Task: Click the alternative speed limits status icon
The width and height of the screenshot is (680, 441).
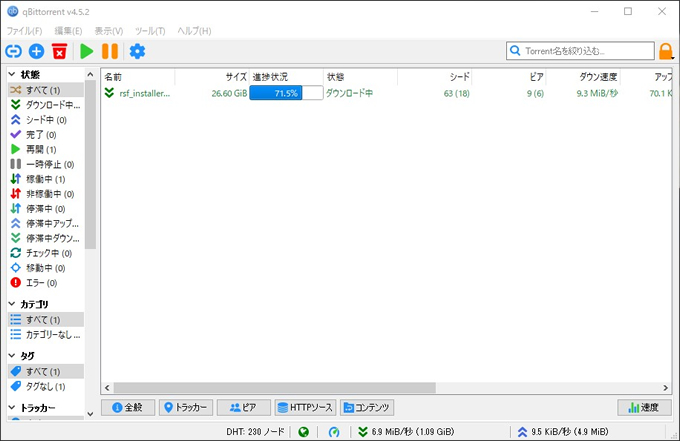Action: coord(334,432)
